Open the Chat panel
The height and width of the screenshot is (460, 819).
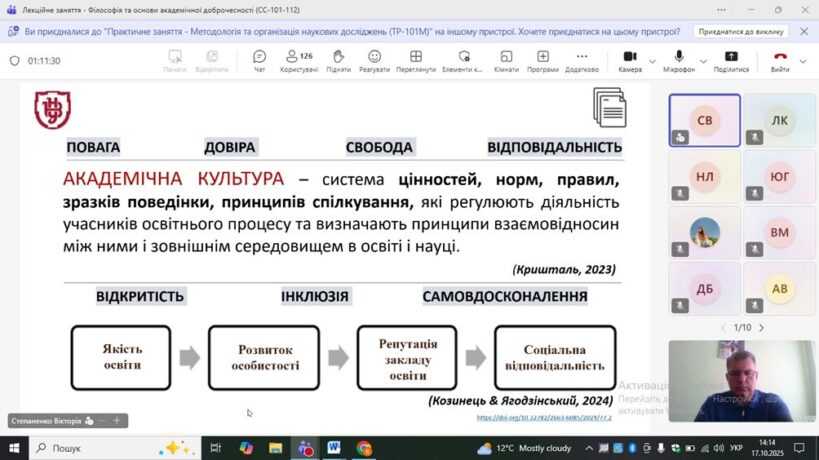(x=260, y=60)
